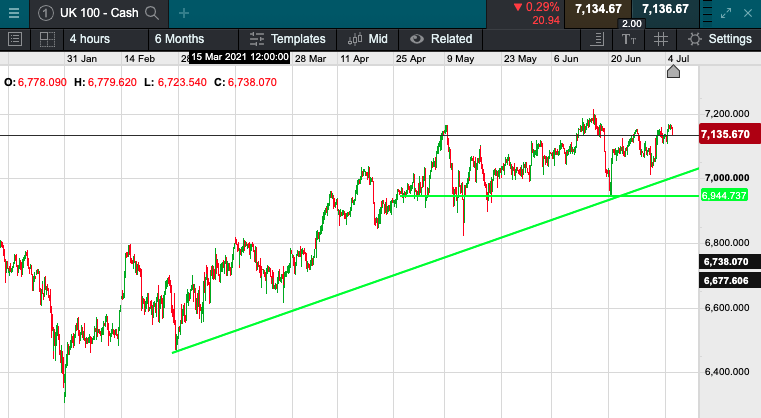Image resolution: width=761 pixels, height=418 pixels.
Task: Add a new chart tab with plus
Action: pos(184,13)
